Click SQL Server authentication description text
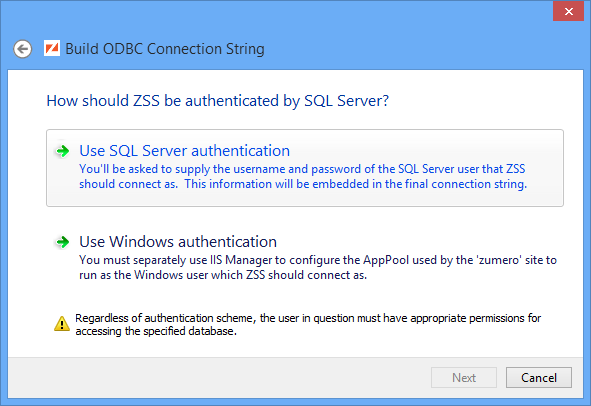This screenshot has height=406, width=591. coord(303,176)
